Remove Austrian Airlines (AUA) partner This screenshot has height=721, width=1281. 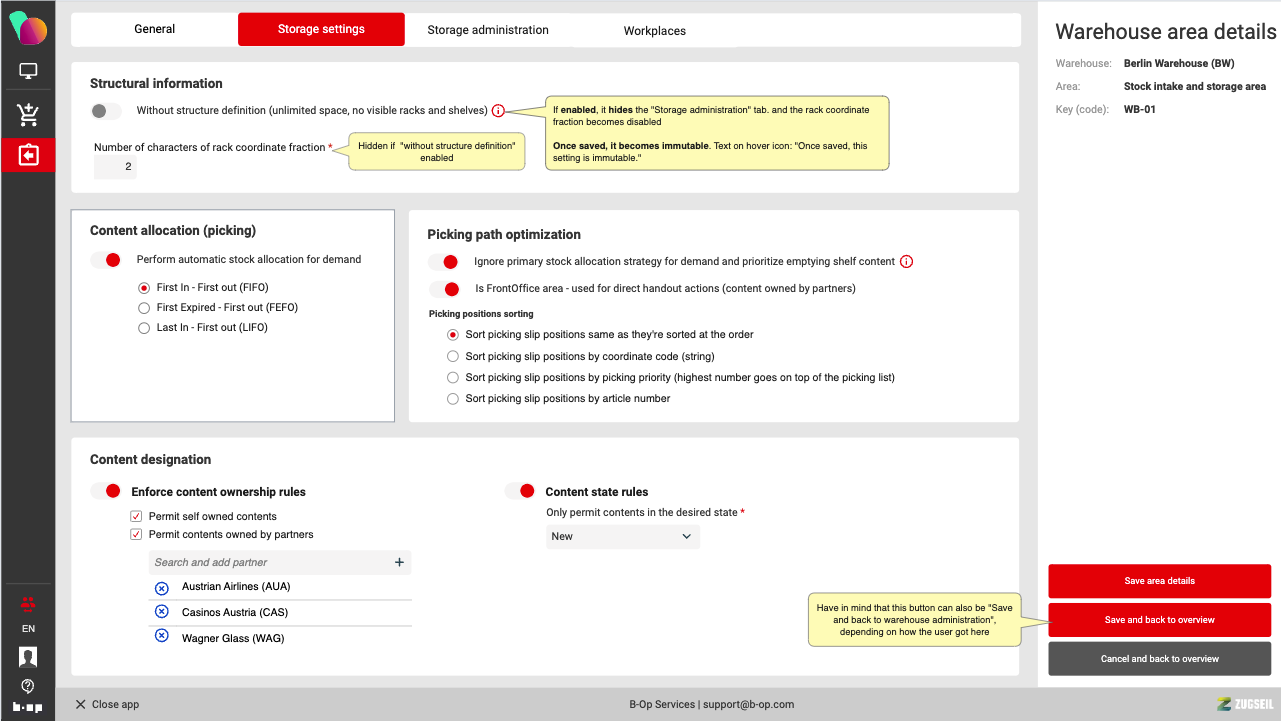click(x=162, y=587)
